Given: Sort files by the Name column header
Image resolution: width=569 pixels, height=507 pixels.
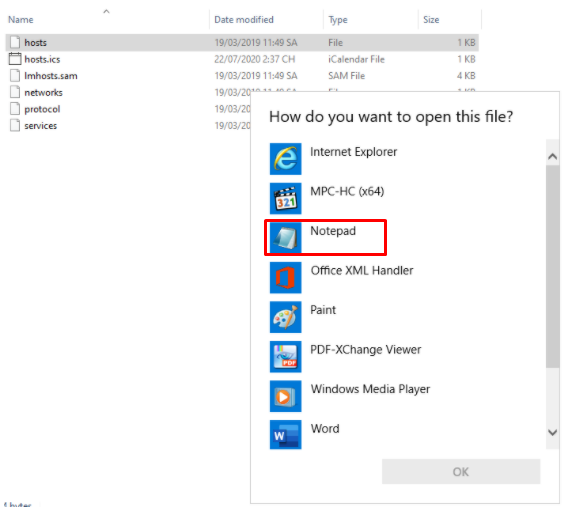Looking at the screenshot, I should [x=21, y=20].
